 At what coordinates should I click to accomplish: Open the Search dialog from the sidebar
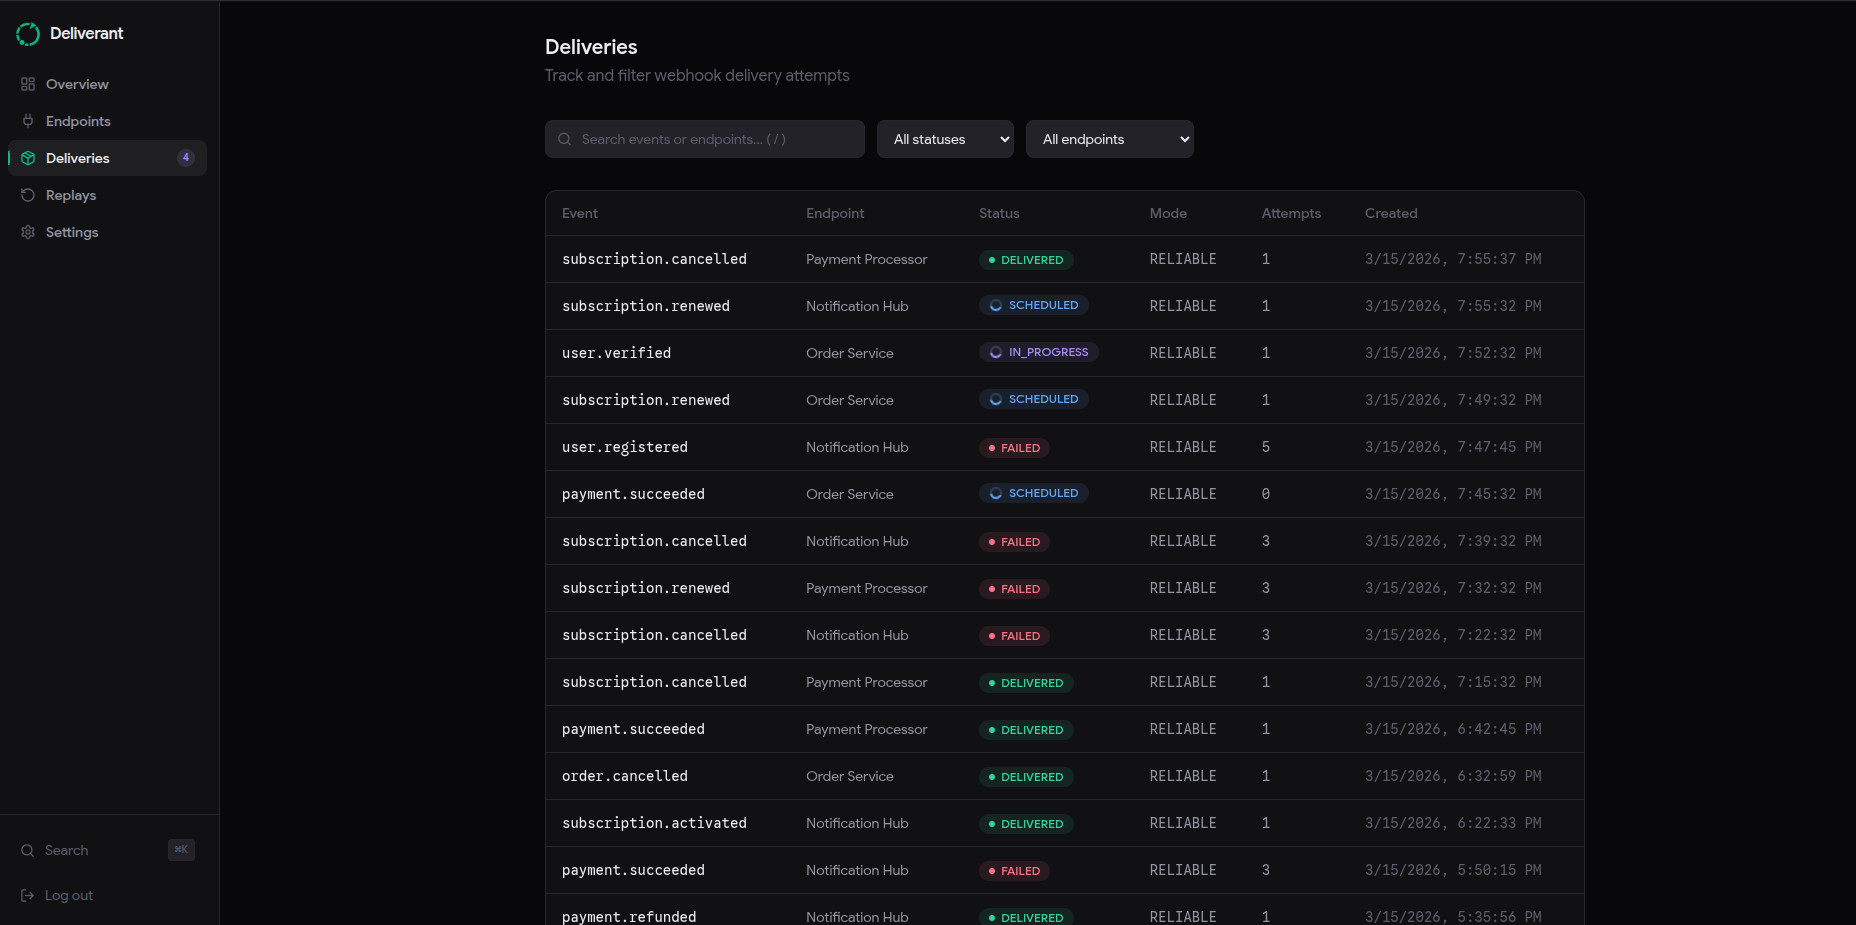coord(64,850)
